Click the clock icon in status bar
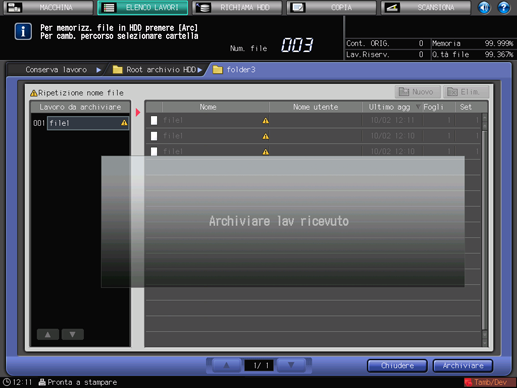Image resolution: width=517 pixels, height=388 pixels. pos(6,382)
